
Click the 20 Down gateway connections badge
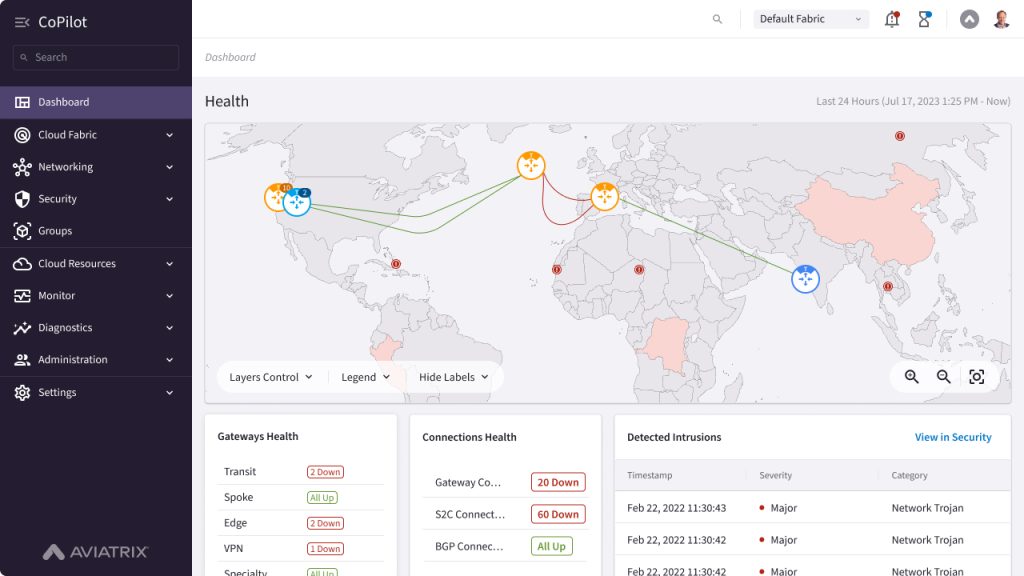point(557,482)
